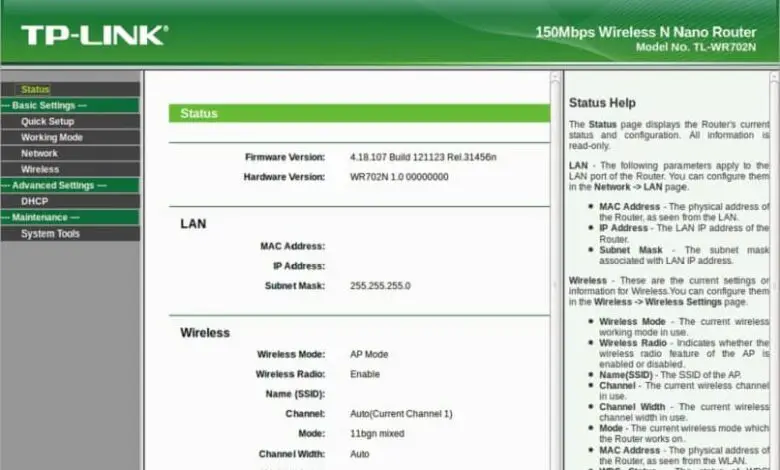780x470 pixels.
Task: Click Model No. TL-WR702N header text
Action: click(x=696, y=47)
